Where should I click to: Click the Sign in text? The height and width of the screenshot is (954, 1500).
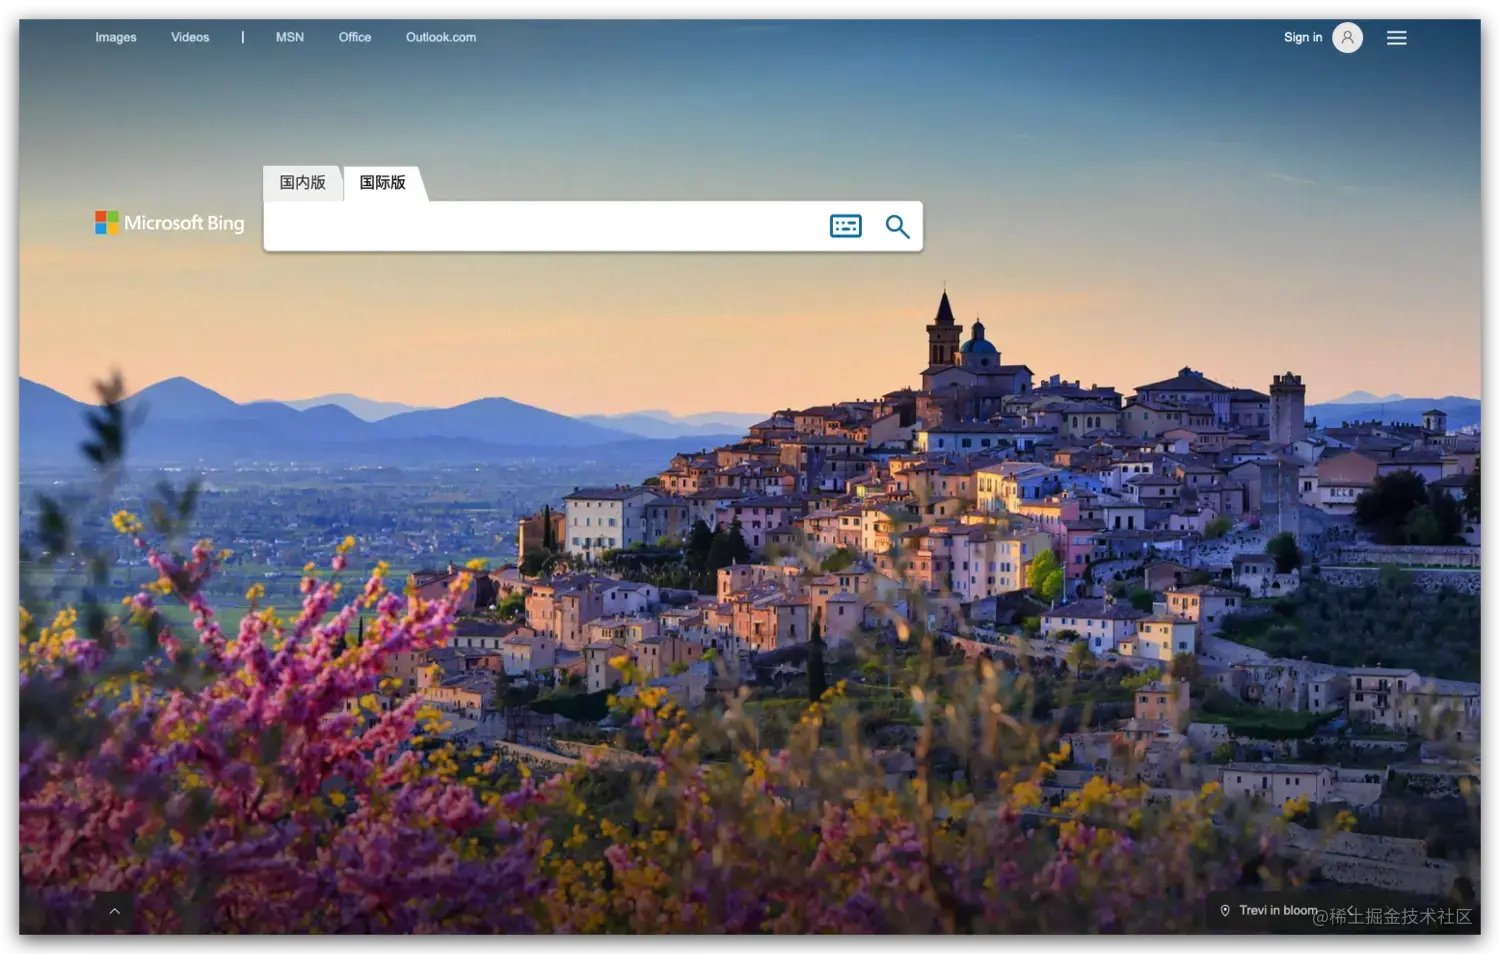(1303, 37)
